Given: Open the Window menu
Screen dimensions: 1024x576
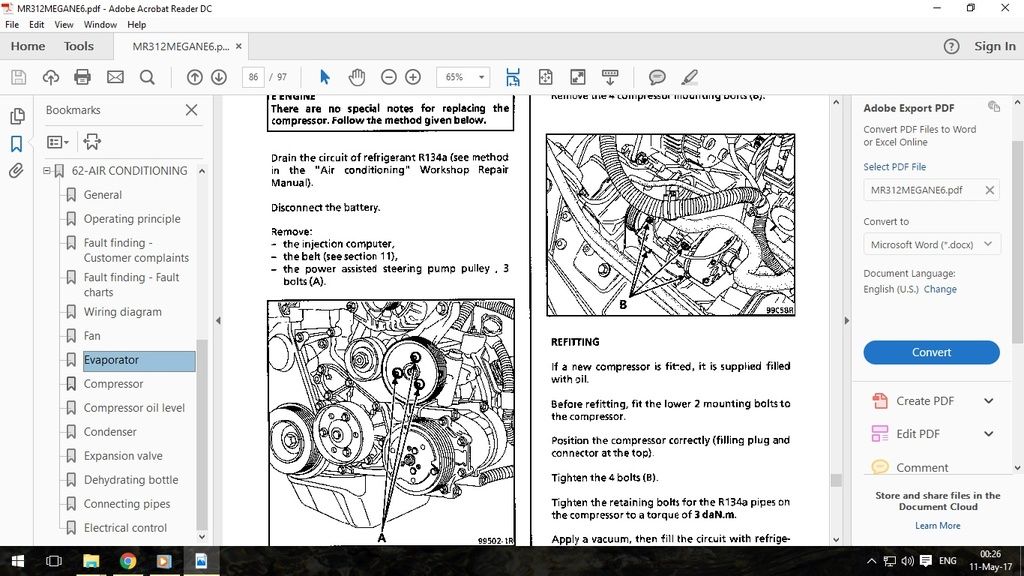Looking at the screenshot, I should point(100,25).
